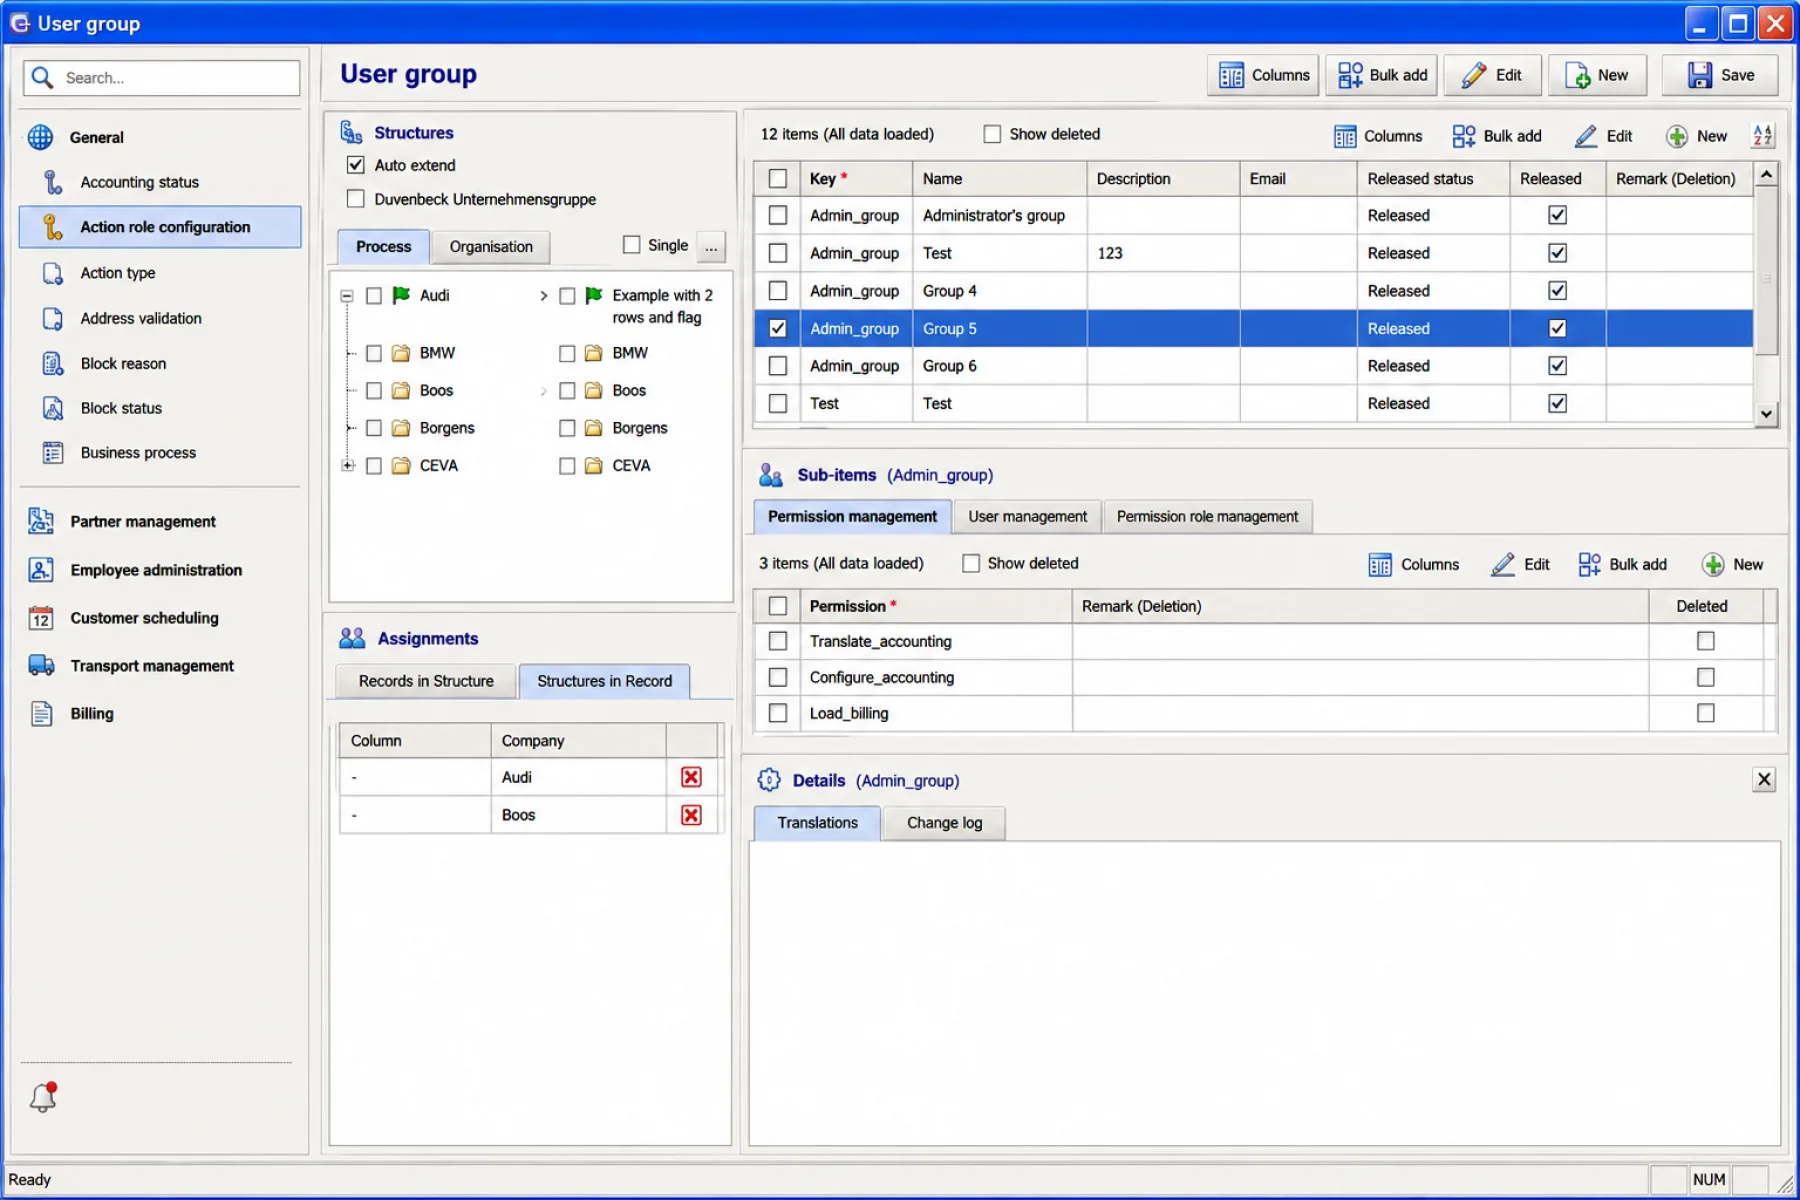The image size is (1800, 1200).
Task: Click the CEVA folder icon in left tree
Action: [401, 465]
